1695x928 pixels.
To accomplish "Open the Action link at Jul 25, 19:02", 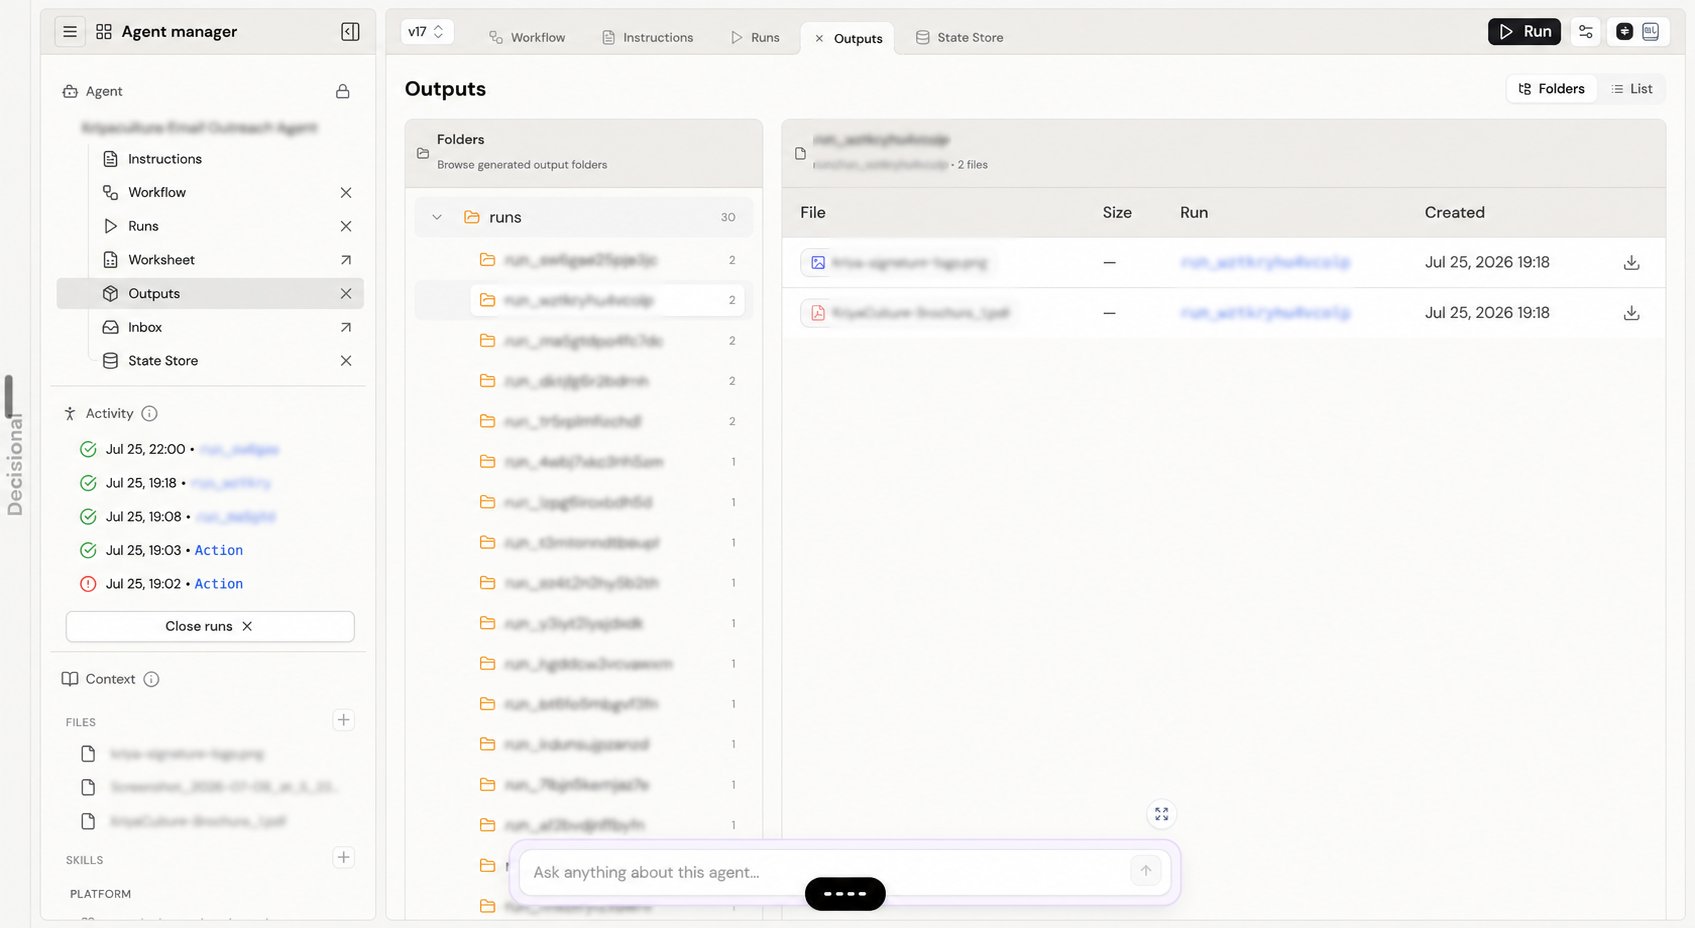I will tap(219, 584).
